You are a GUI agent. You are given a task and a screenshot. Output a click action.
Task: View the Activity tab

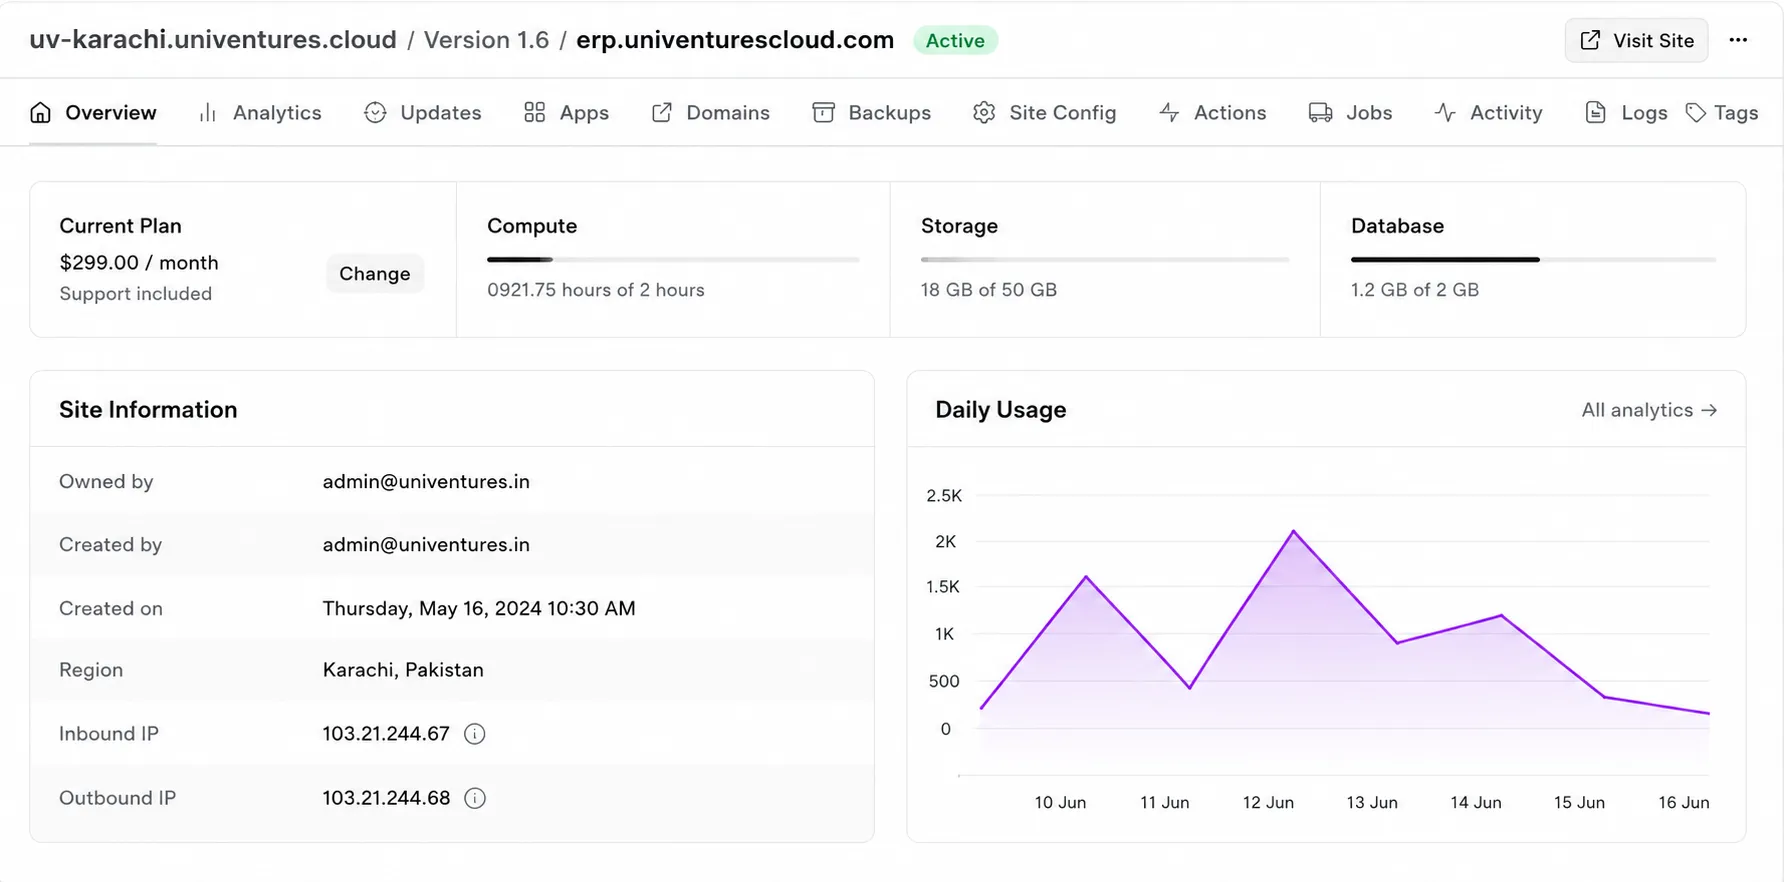(1488, 113)
